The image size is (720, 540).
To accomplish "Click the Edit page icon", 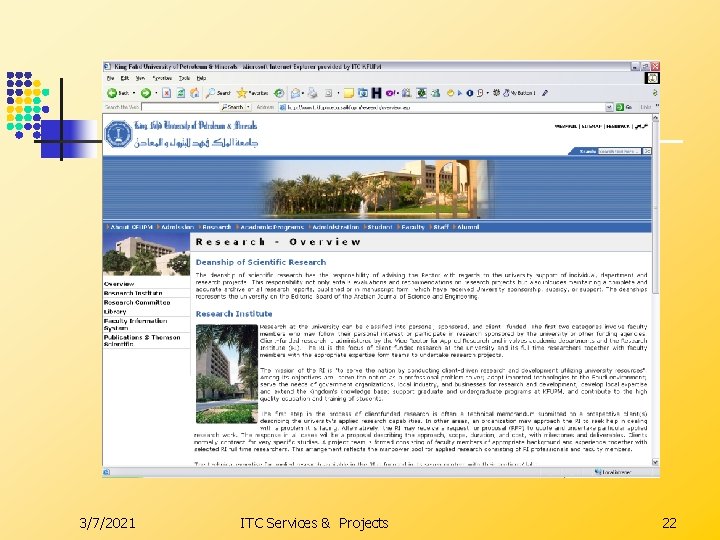I will pyautogui.click(x=329, y=93).
